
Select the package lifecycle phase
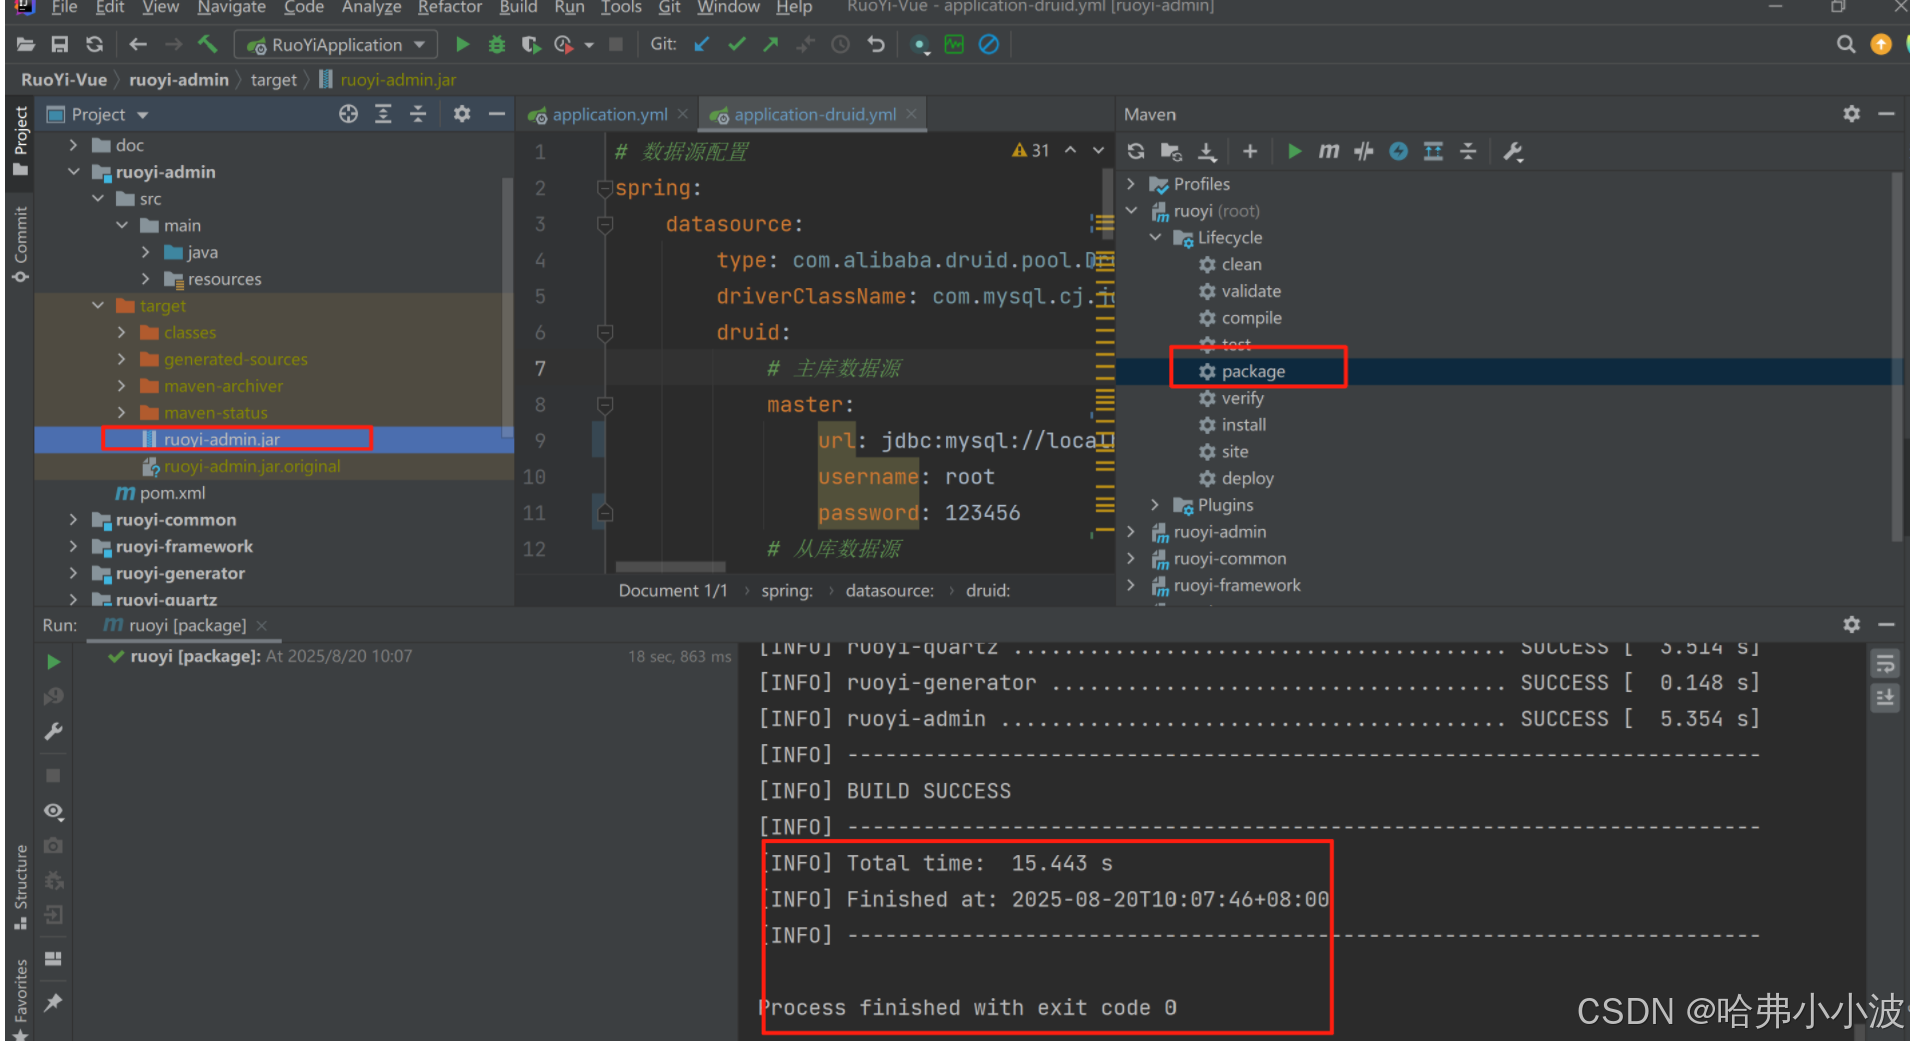point(1253,371)
